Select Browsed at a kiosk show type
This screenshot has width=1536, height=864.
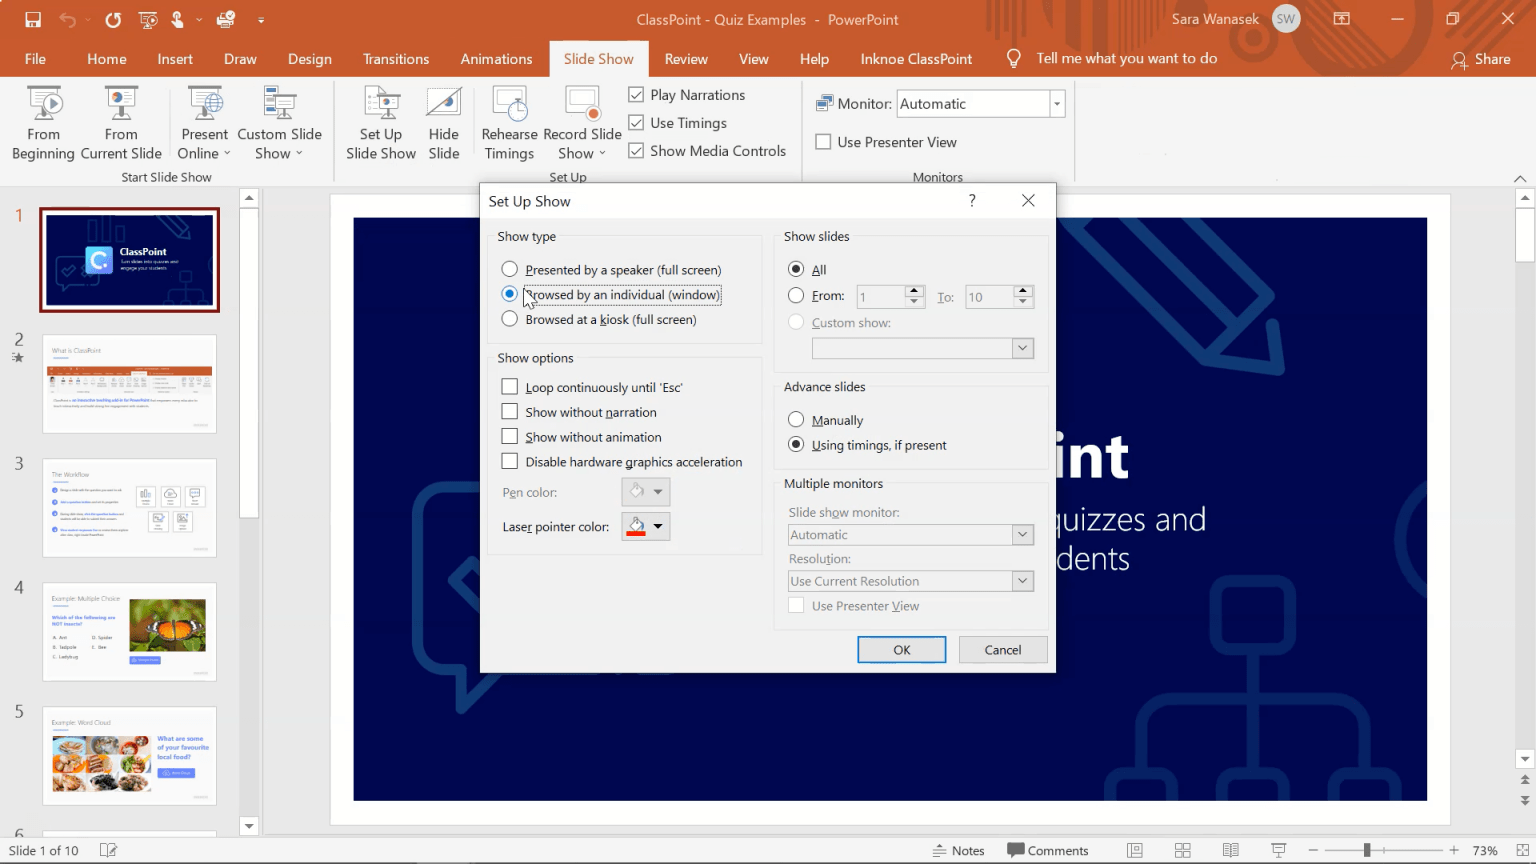[509, 319]
